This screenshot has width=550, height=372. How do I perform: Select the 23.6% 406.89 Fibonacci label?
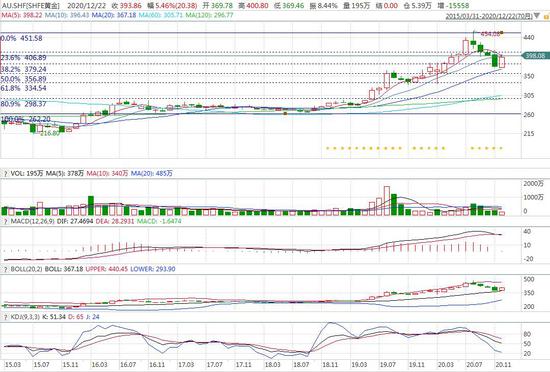23,58
